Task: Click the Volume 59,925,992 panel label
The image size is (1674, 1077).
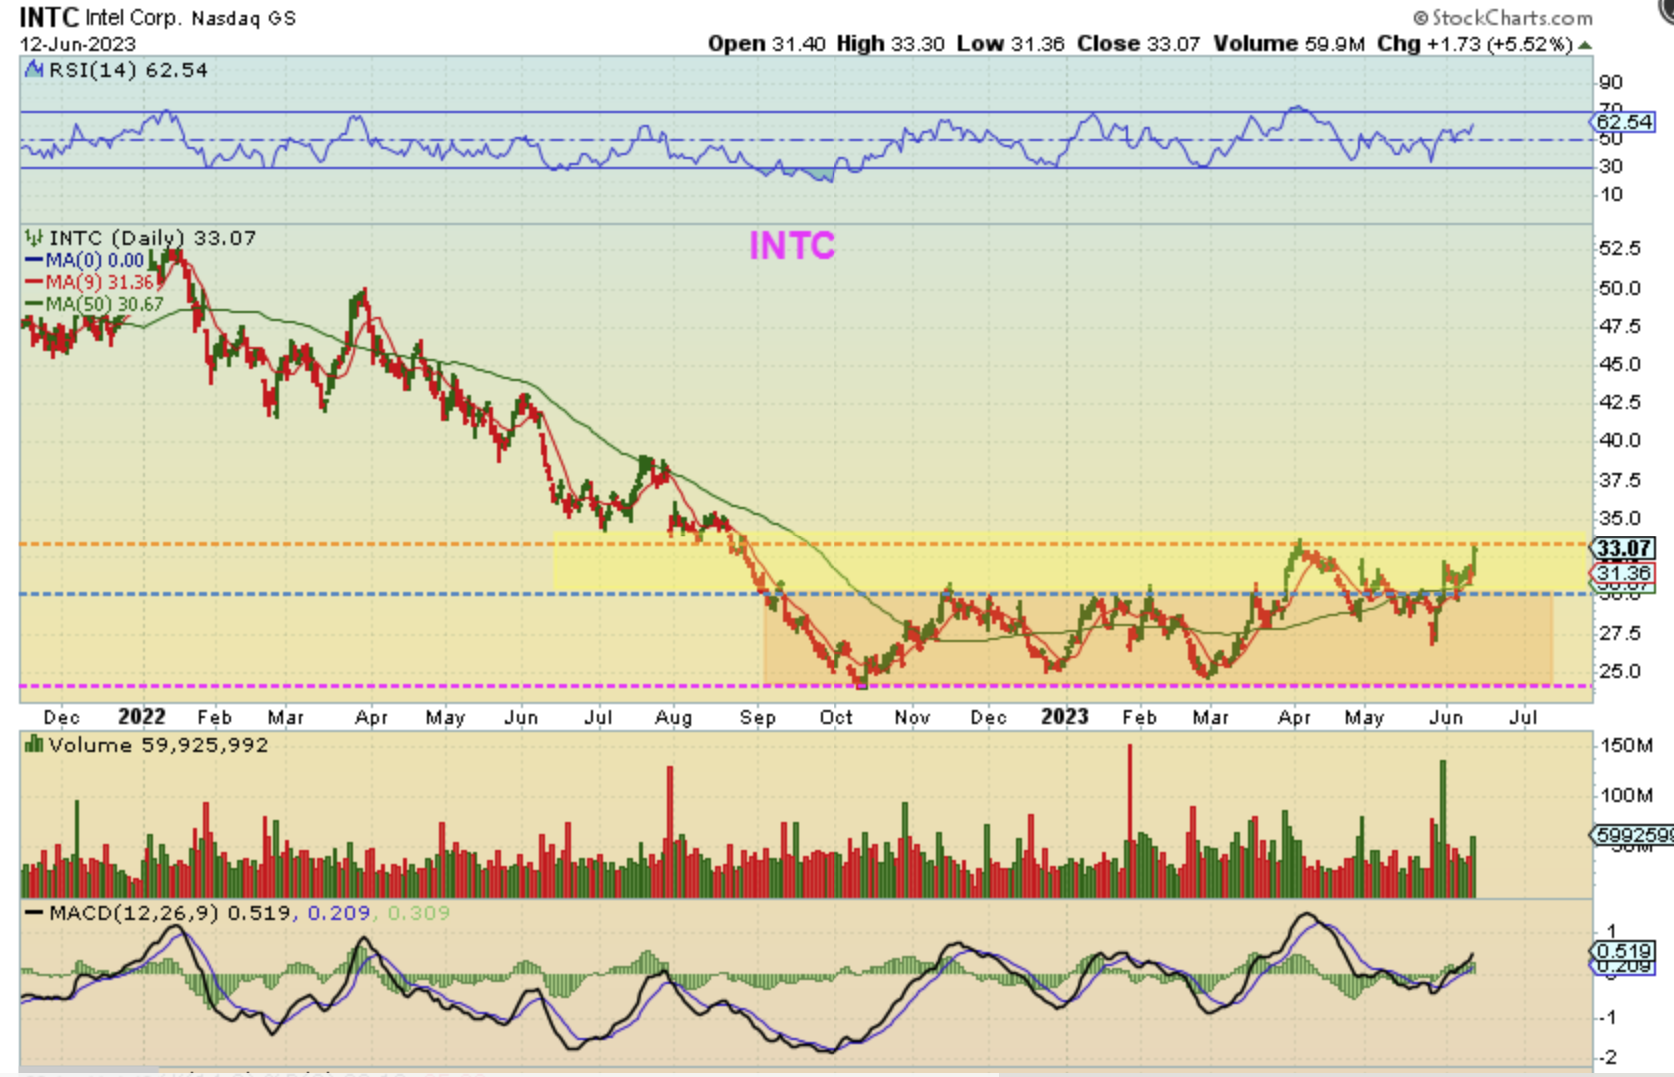Action: 158,745
